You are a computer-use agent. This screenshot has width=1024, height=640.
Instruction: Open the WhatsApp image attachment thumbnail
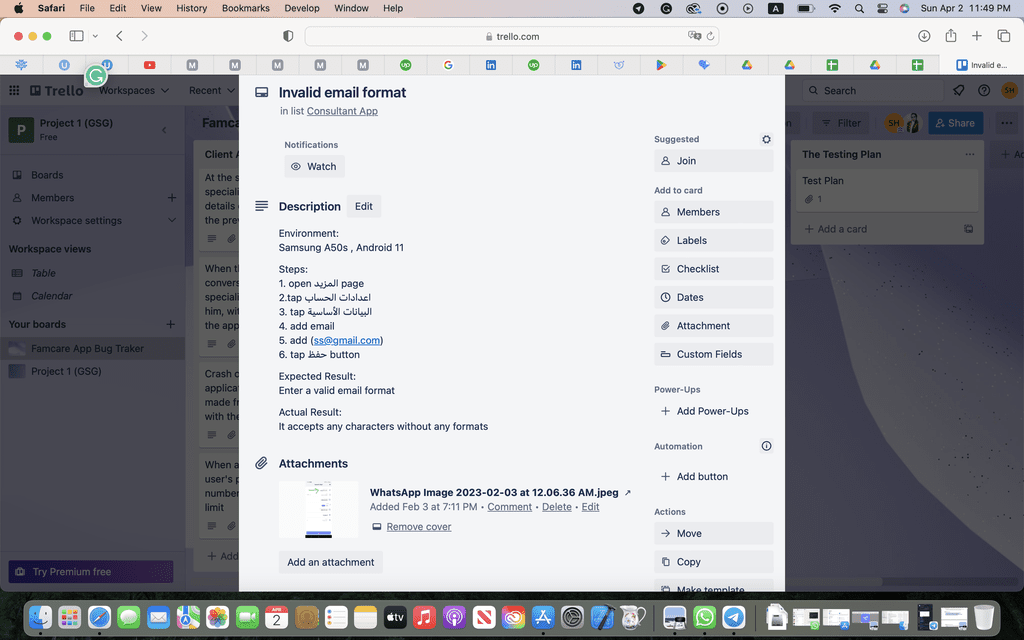click(x=319, y=509)
